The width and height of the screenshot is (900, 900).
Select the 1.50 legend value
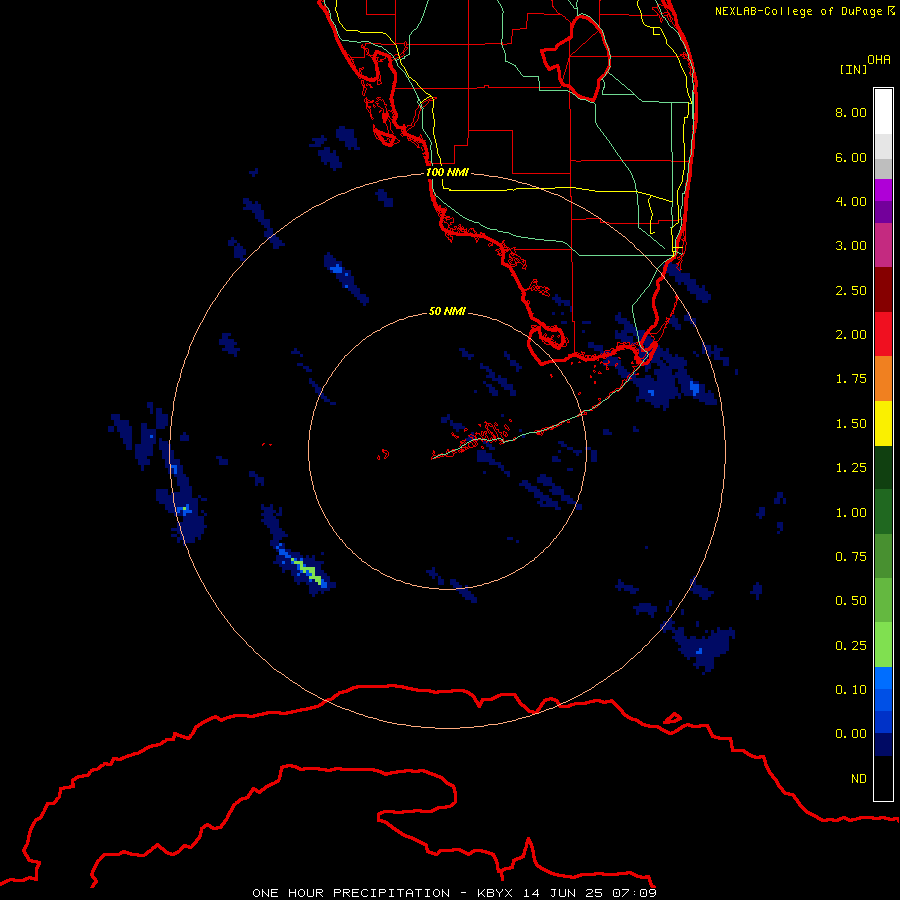pyautogui.click(x=851, y=424)
